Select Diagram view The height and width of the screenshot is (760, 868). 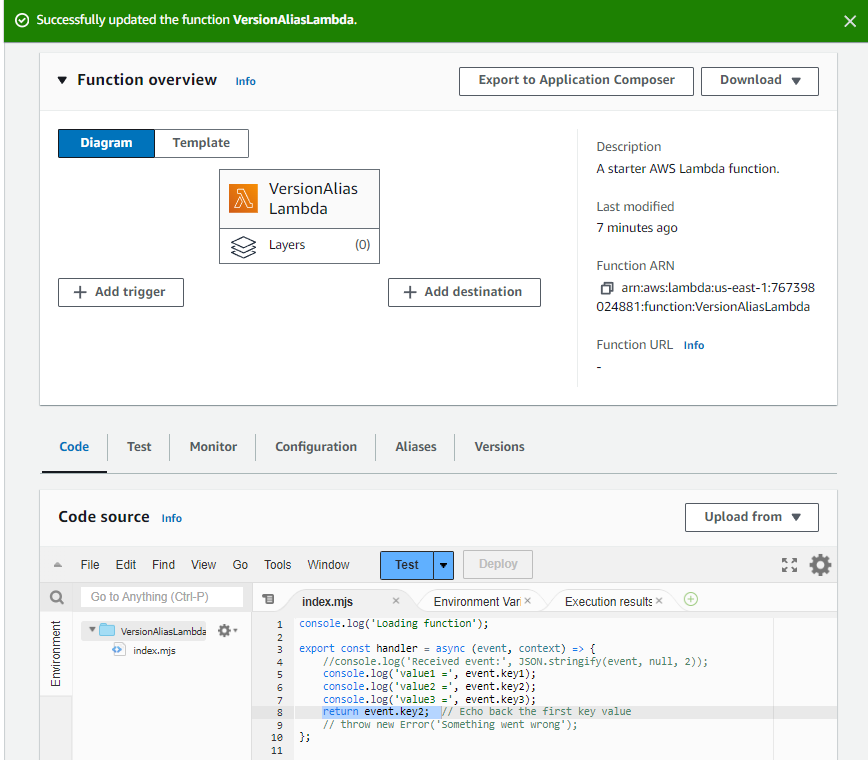pos(106,143)
